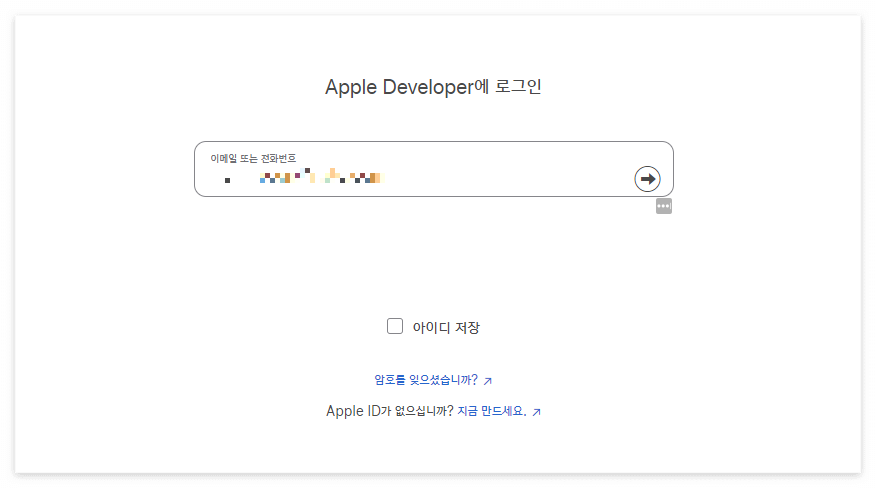This screenshot has height=488, width=876.
Task: Open the password manager ellipsis icon
Action: (664, 206)
